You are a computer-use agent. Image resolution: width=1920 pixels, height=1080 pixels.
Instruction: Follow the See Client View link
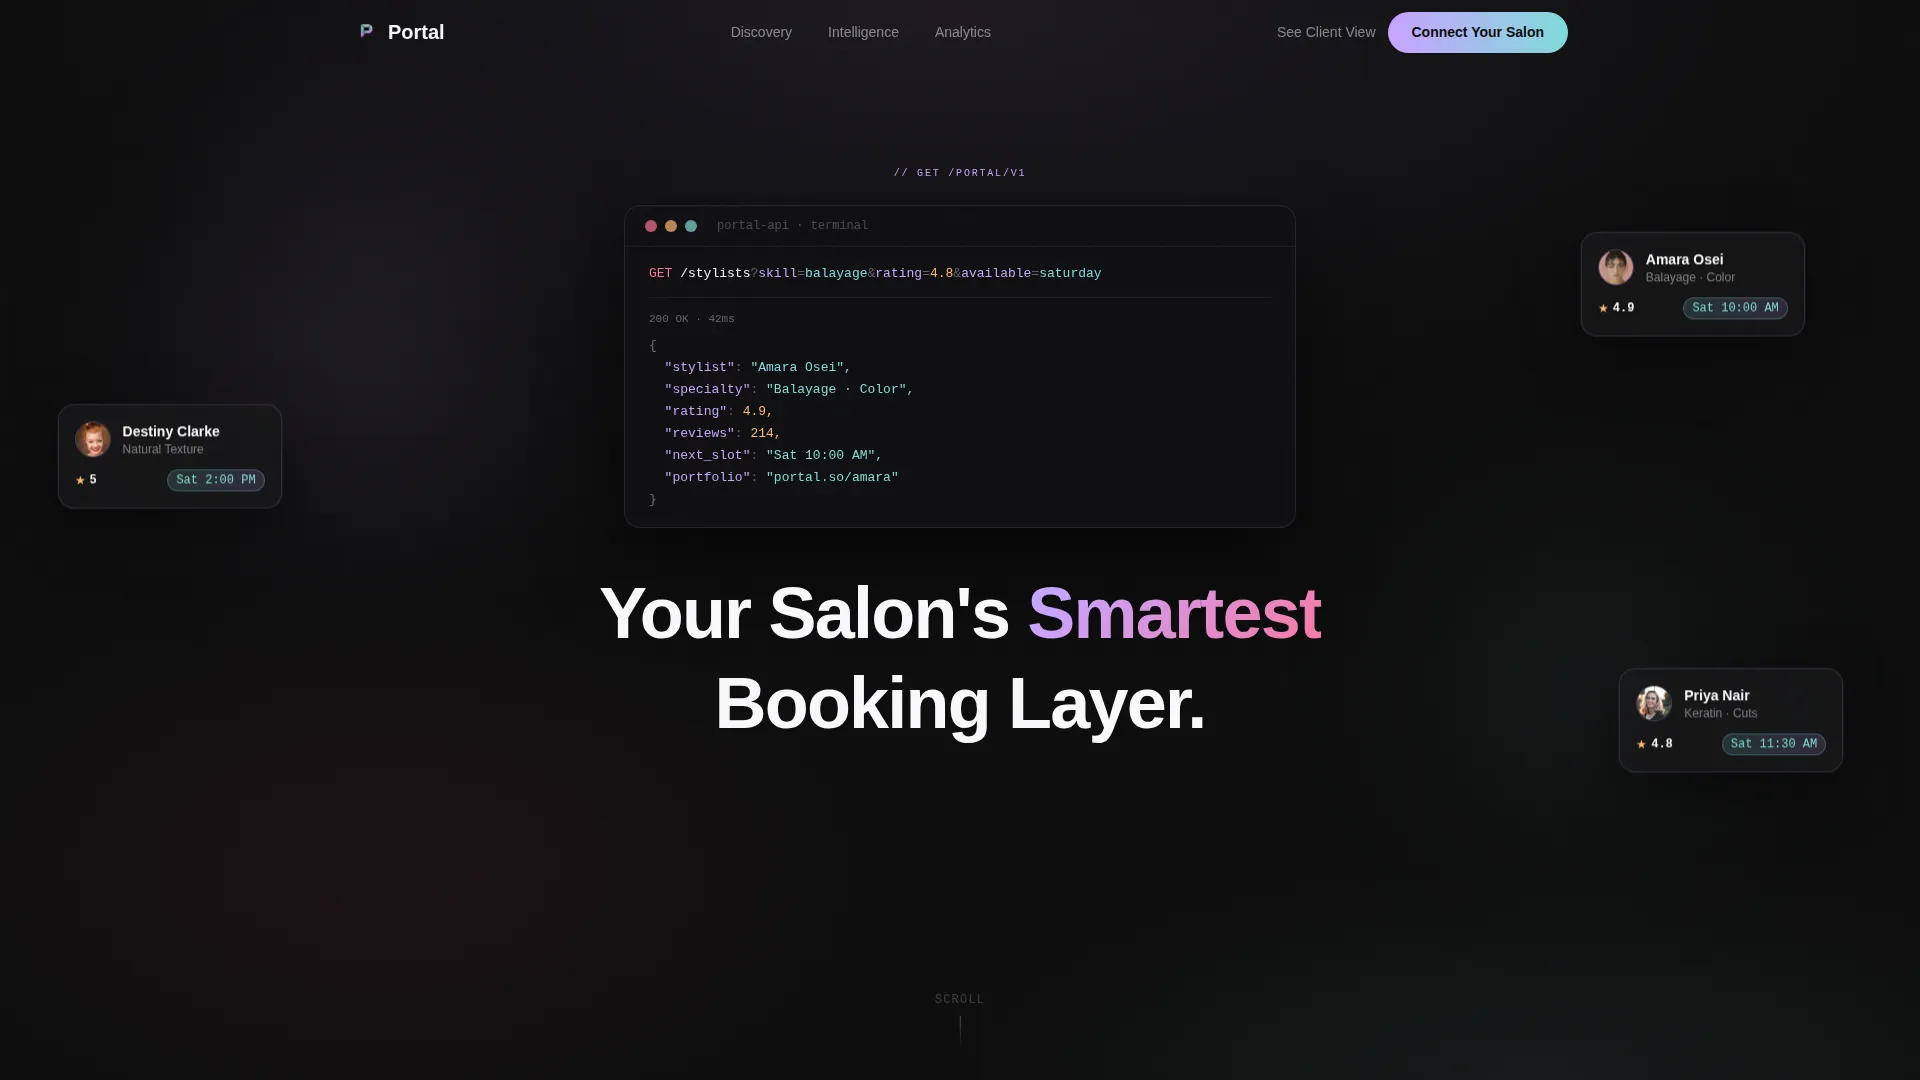1326,32
